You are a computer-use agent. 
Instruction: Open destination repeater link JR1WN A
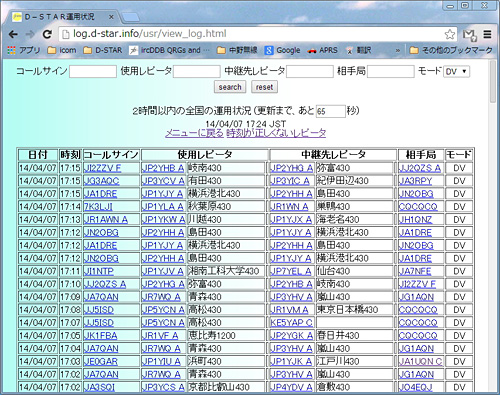(x=289, y=207)
